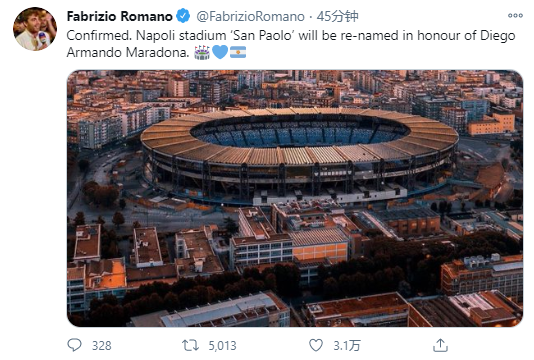Open the three-dot more options menu
Image resolution: width=534 pixels, height=360 pixels.
pos(515,15)
